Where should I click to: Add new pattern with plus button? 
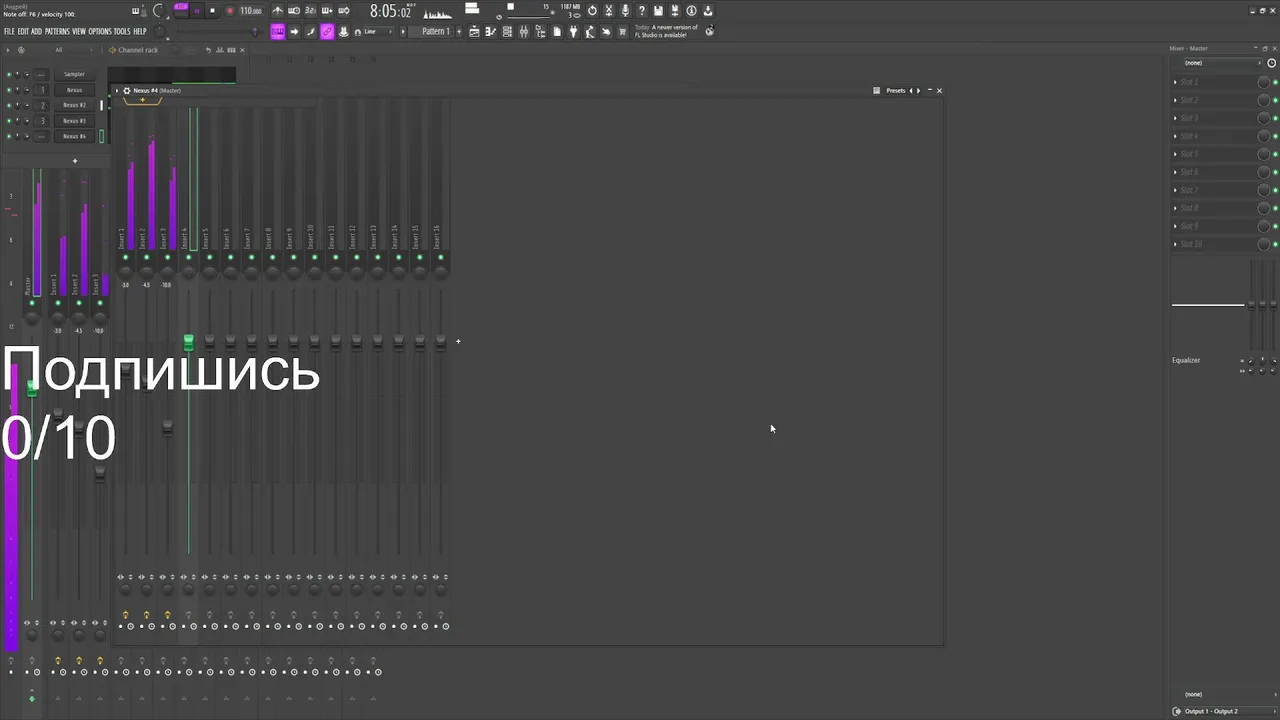point(459,31)
